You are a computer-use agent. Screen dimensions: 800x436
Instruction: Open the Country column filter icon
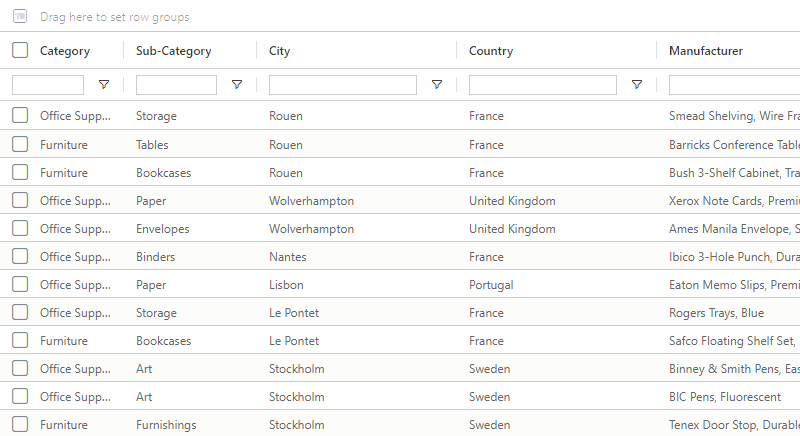(637, 85)
